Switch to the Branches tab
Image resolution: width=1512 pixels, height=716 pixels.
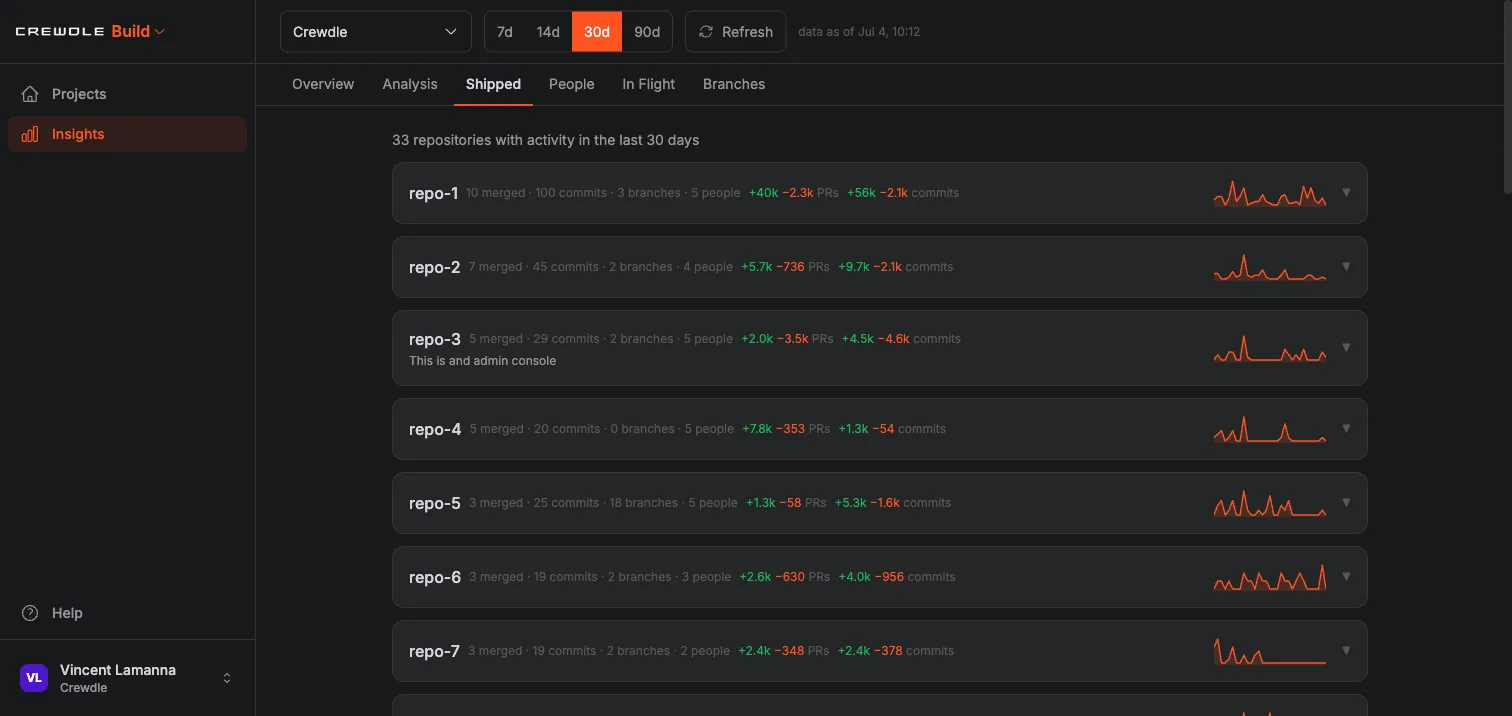coord(734,84)
